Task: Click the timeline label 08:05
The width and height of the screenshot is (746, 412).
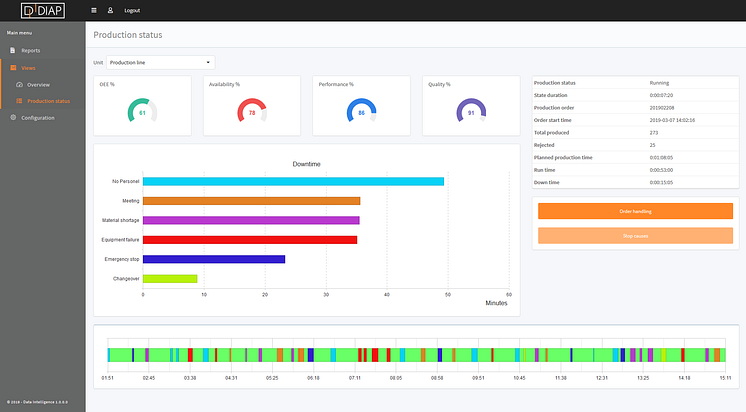Action: [396, 378]
